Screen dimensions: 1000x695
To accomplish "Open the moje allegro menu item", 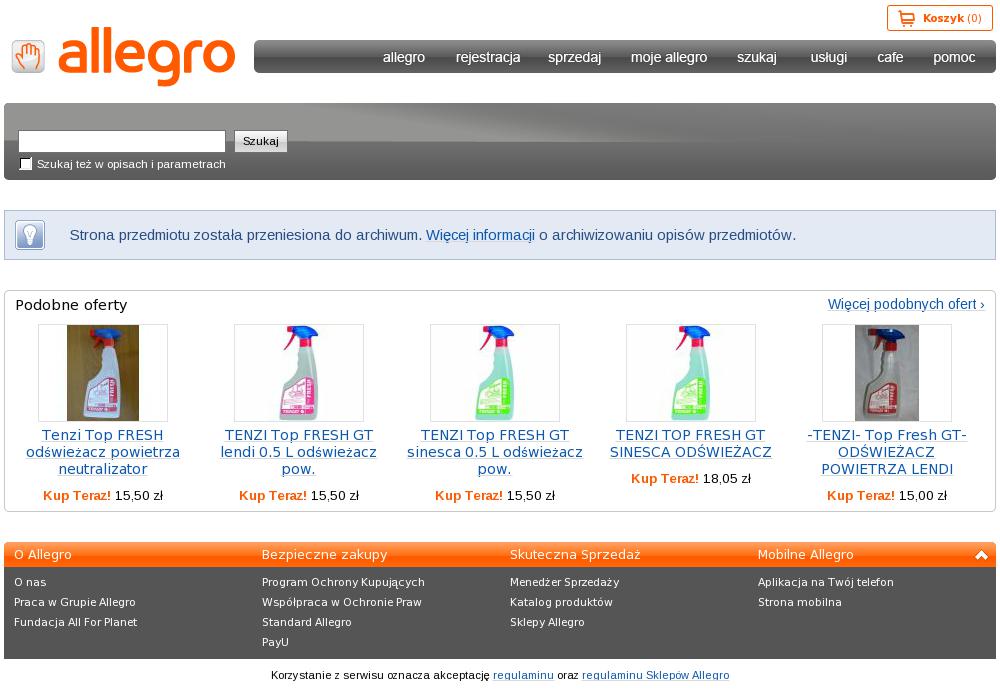I will [x=669, y=57].
